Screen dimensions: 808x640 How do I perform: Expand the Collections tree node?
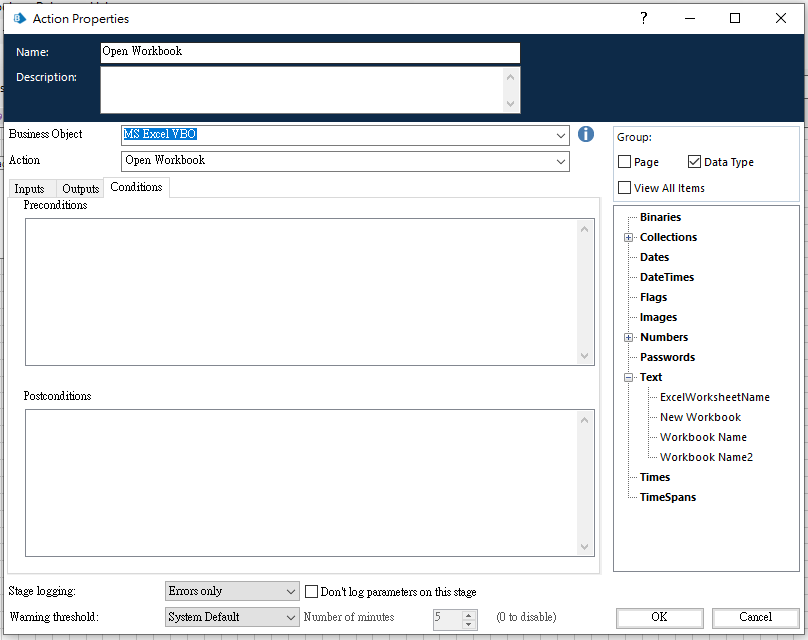coord(628,238)
